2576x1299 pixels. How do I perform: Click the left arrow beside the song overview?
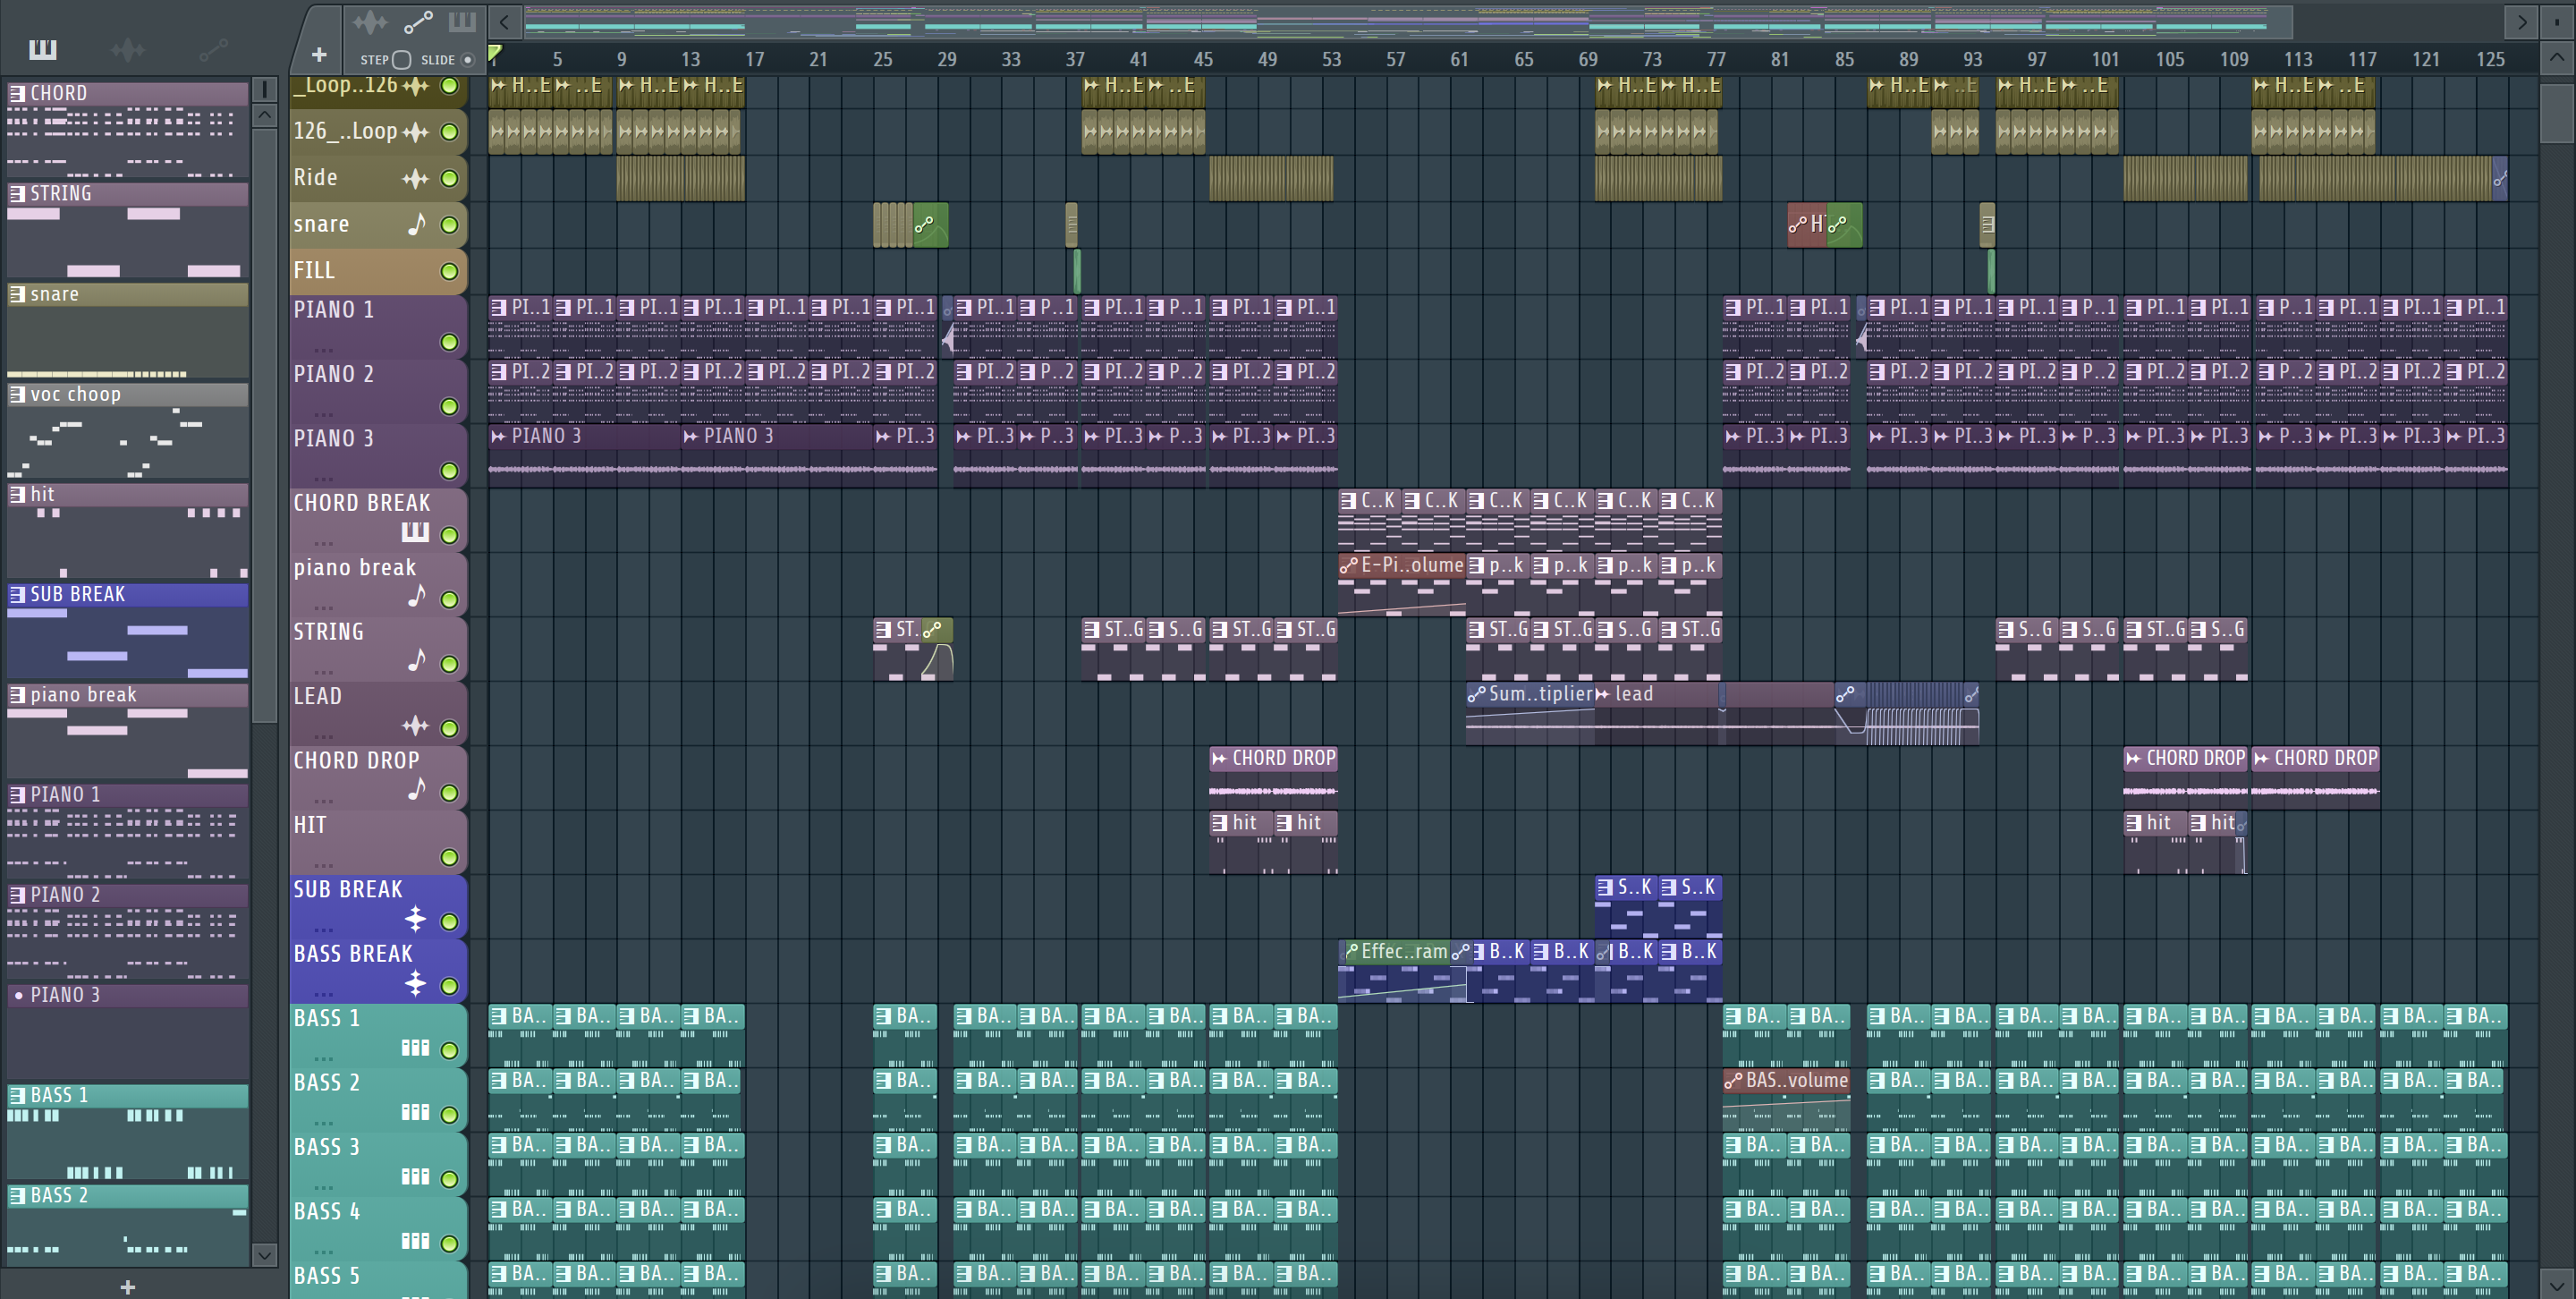(504, 21)
